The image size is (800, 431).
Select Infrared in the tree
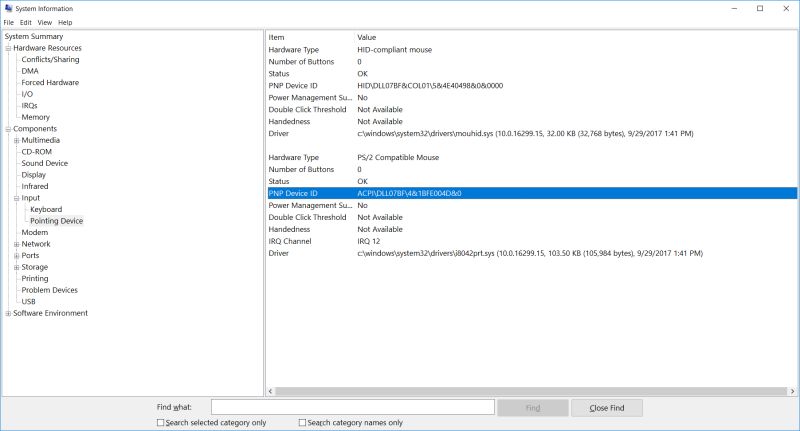click(x=35, y=187)
